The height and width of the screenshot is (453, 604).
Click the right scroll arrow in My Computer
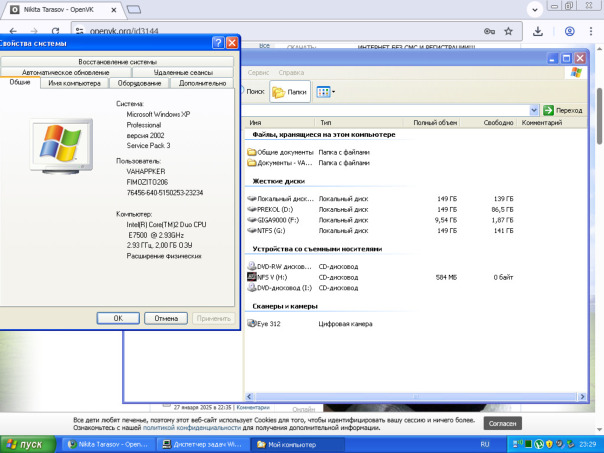pyautogui.click(x=582, y=396)
